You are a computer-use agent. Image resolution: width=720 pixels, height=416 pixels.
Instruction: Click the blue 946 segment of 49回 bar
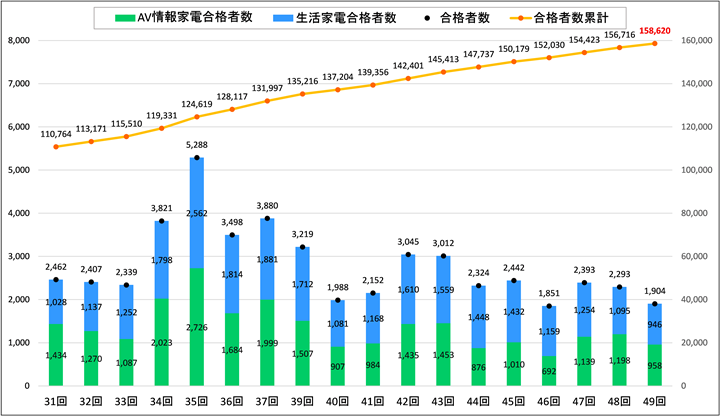pyautogui.click(x=656, y=324)
